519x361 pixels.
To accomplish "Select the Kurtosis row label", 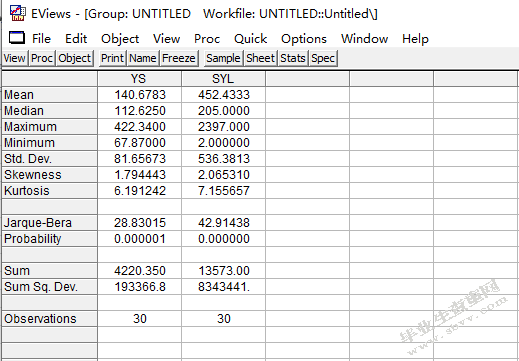I will tap(49, 191).
